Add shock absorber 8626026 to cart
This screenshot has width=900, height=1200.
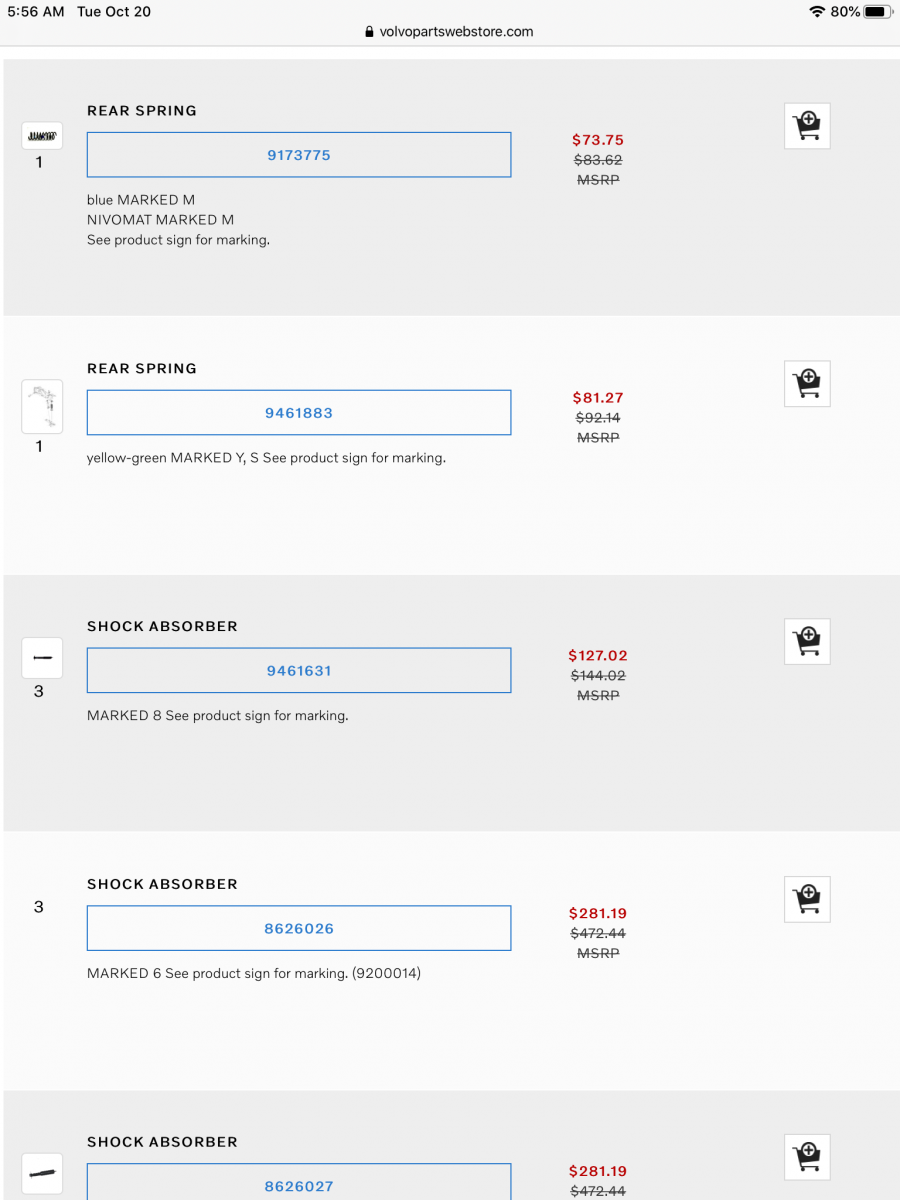[x=806, y=899]
